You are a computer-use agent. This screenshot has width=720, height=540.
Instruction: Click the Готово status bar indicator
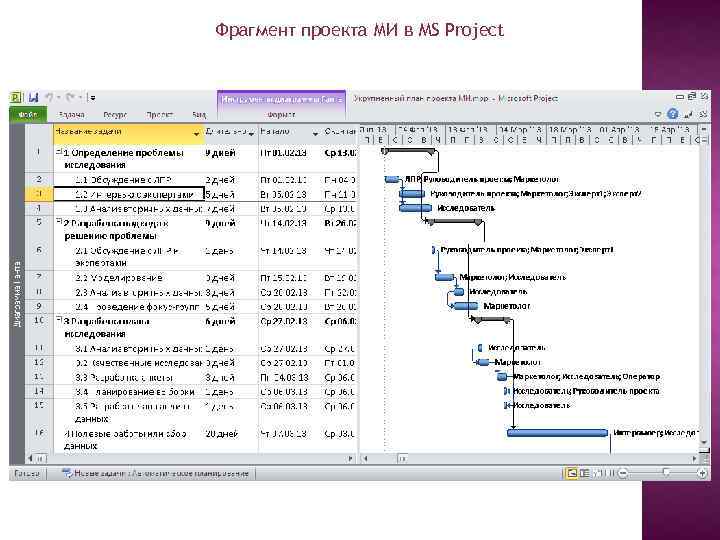(x=27, y=473)
